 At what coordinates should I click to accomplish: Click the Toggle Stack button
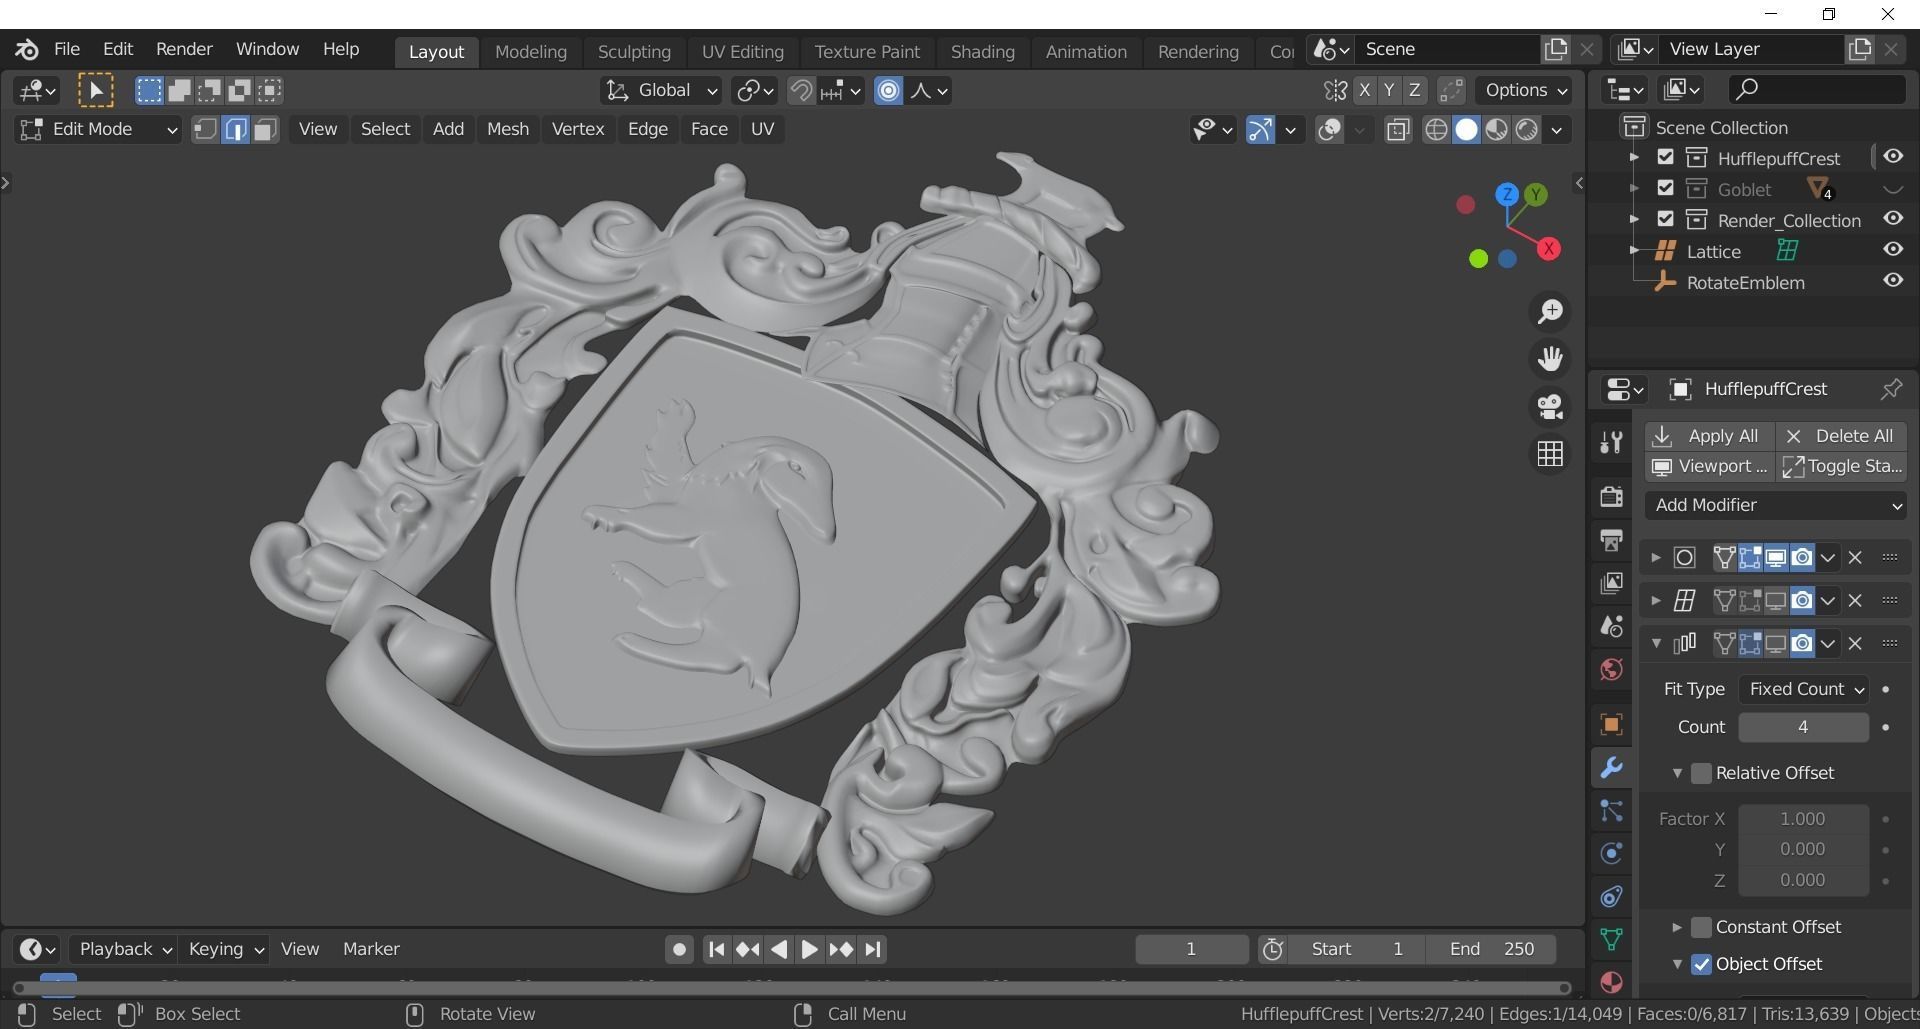pos(1841,466)
